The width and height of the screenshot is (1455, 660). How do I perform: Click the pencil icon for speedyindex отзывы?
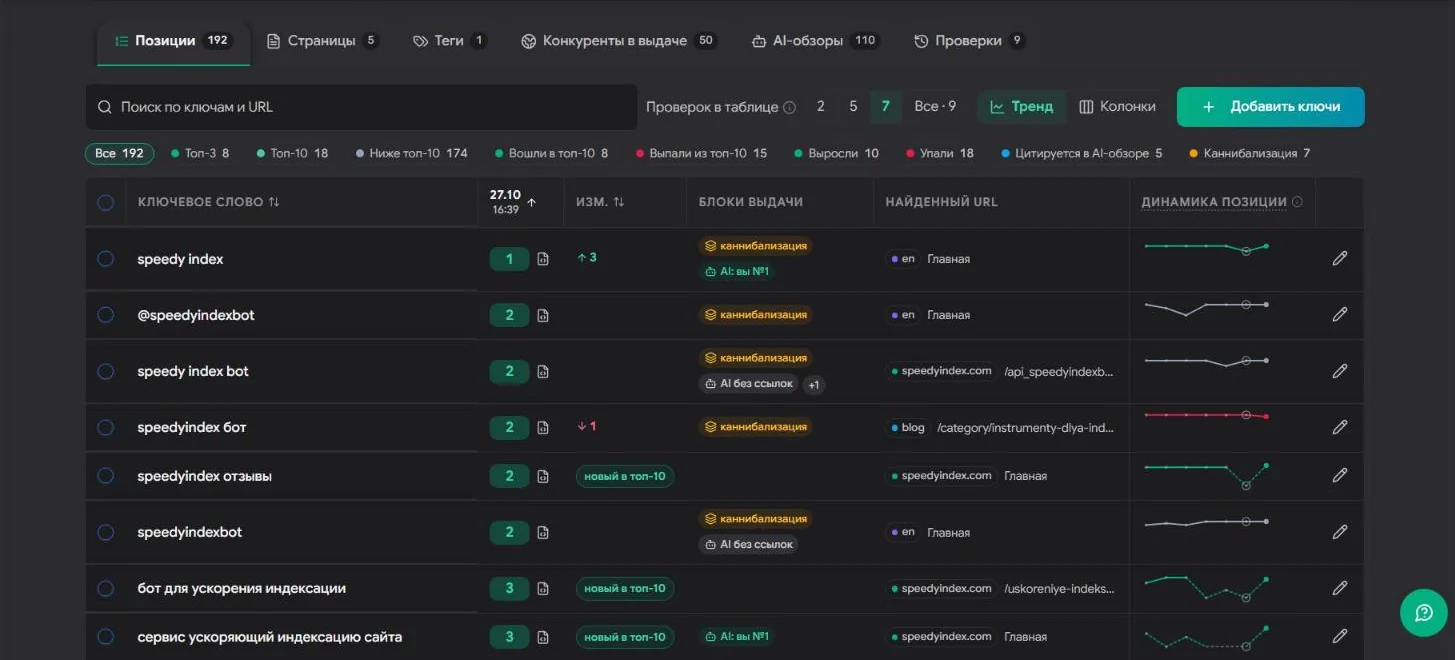[1340, 476]
